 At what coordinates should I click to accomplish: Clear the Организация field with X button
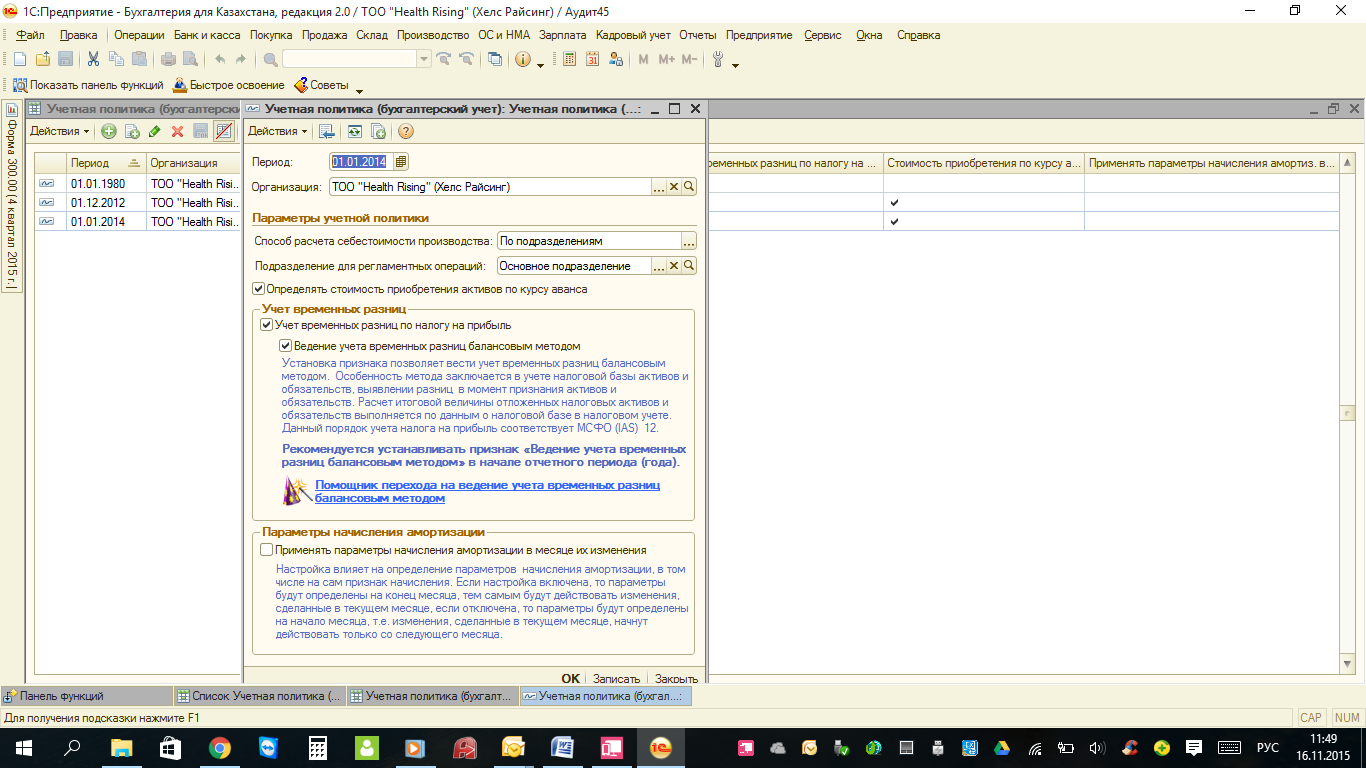[x=674, y=187]
